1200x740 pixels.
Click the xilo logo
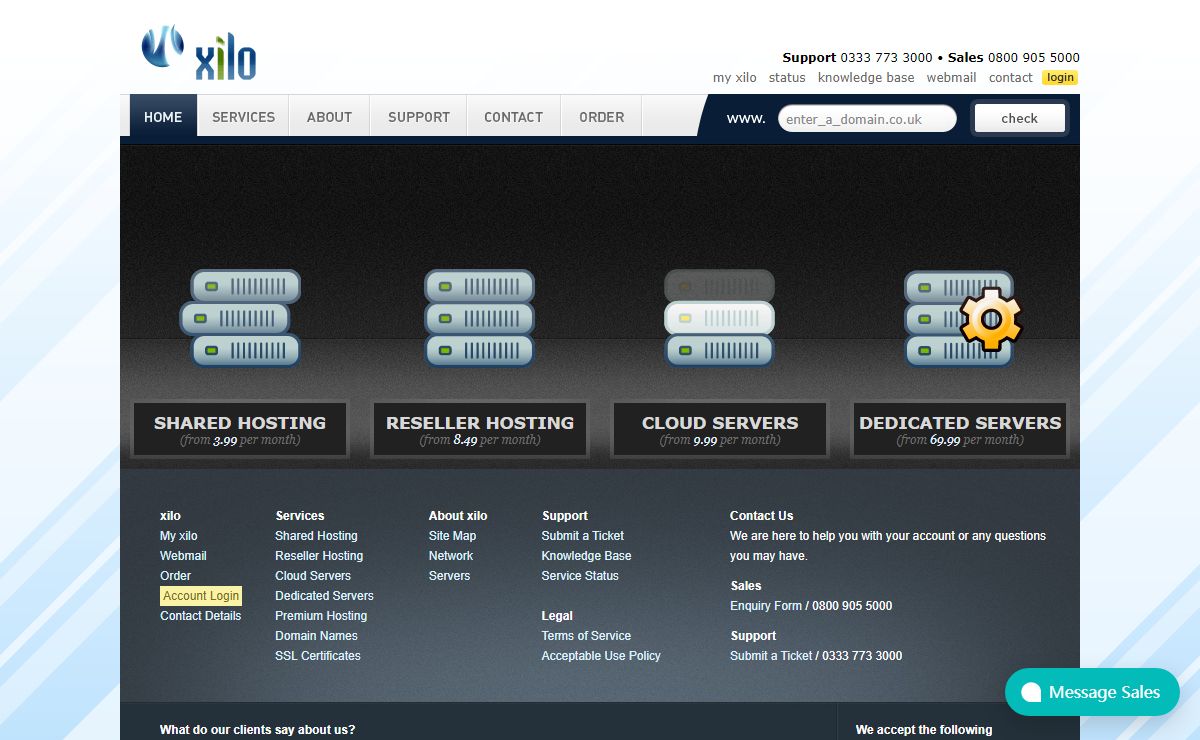click(199, 53)
